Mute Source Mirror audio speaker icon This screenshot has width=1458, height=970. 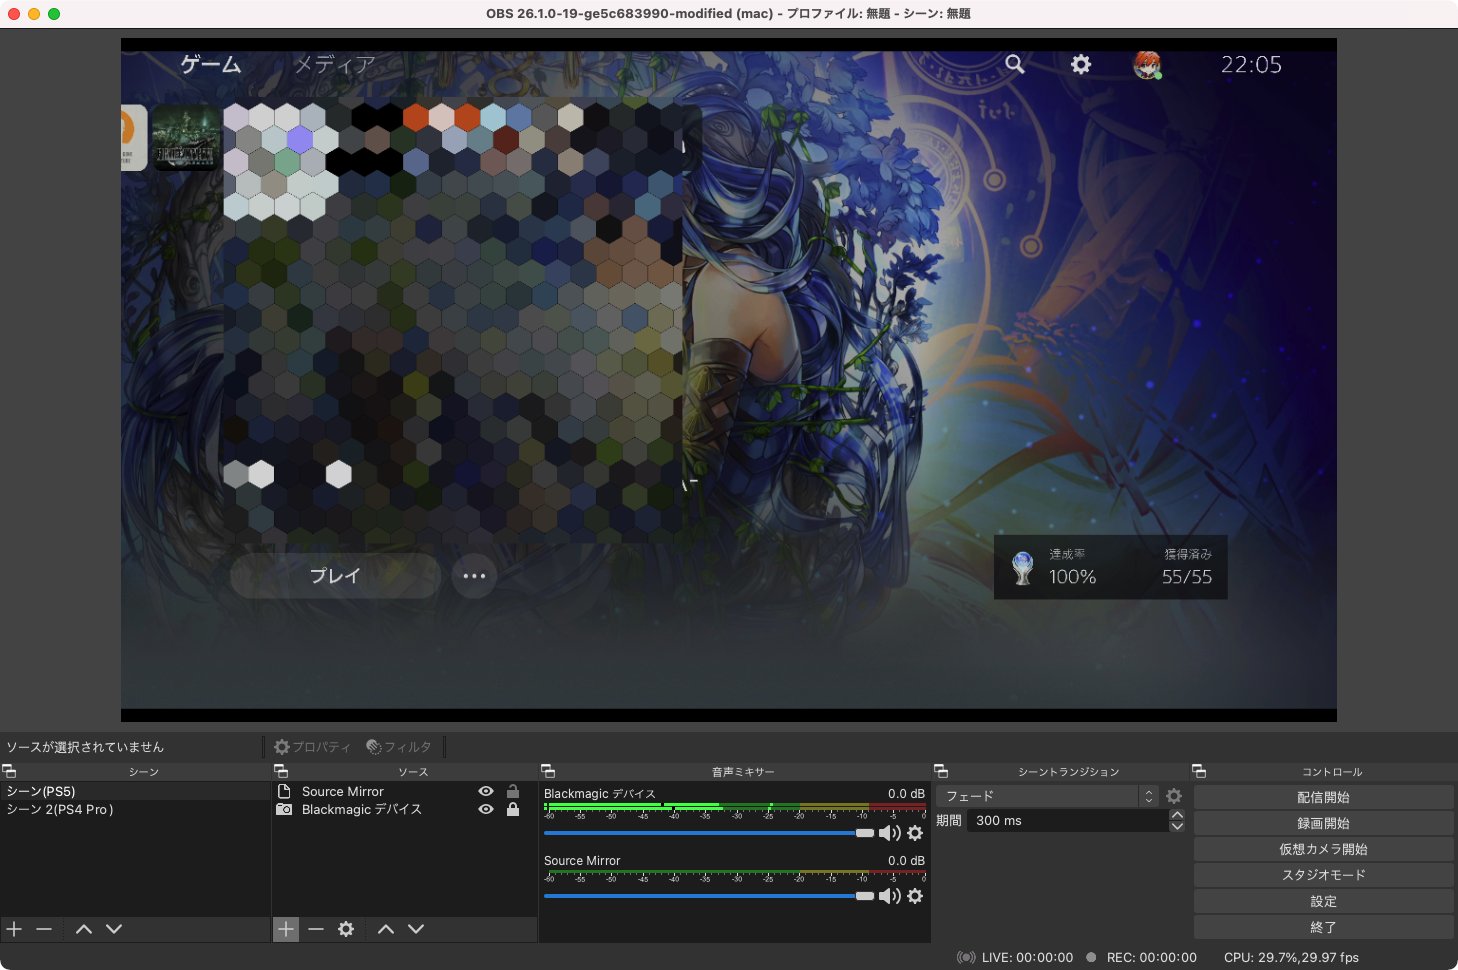tap(889, 896)
